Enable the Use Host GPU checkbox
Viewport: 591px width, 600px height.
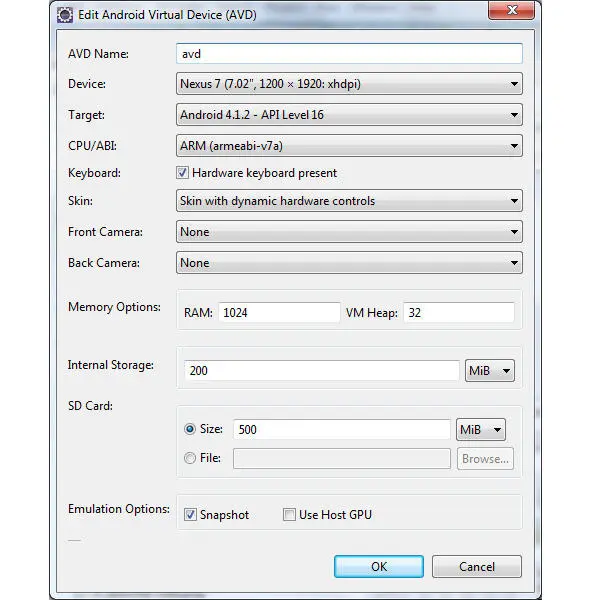click(289, 515)
